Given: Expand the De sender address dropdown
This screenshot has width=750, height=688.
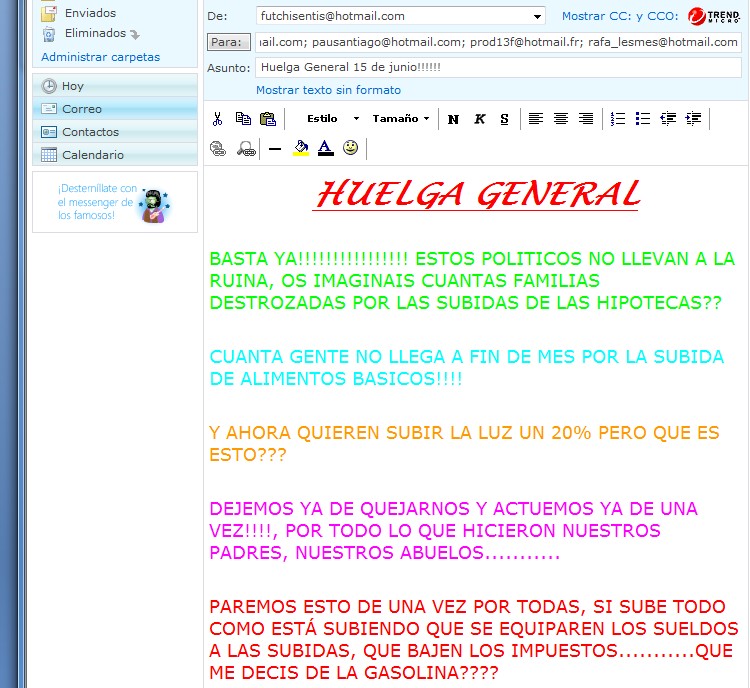Looking at the screenshot, I should coord(538,16).
